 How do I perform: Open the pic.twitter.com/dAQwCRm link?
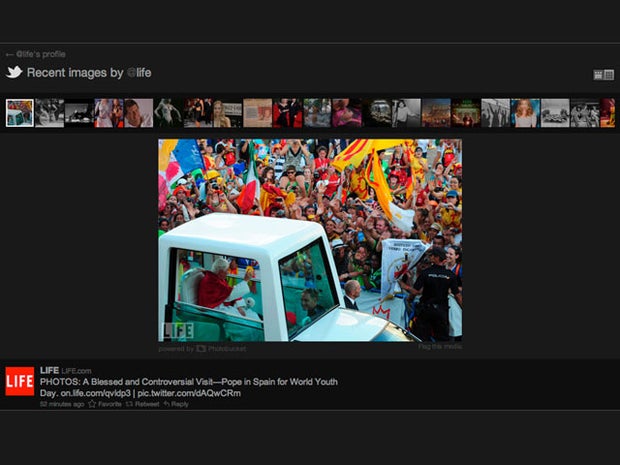pyautogui.click(x=189, y=393)
